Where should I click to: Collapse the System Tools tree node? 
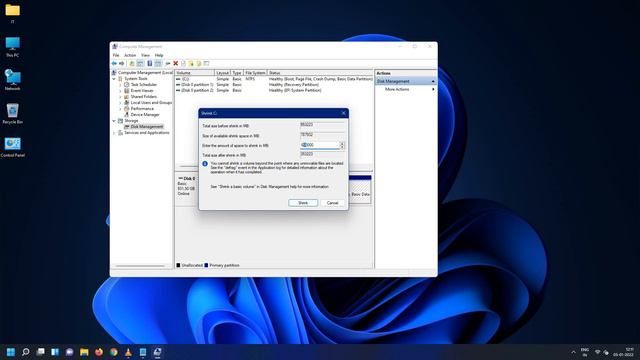point(114,78)
